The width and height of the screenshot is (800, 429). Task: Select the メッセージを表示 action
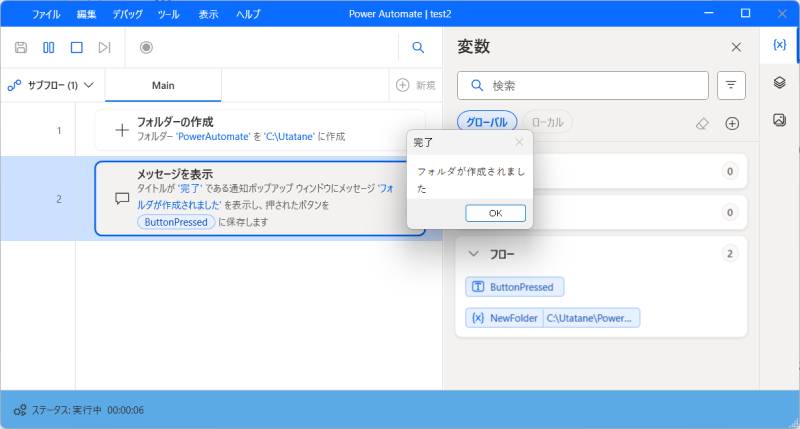pos(260,198)
